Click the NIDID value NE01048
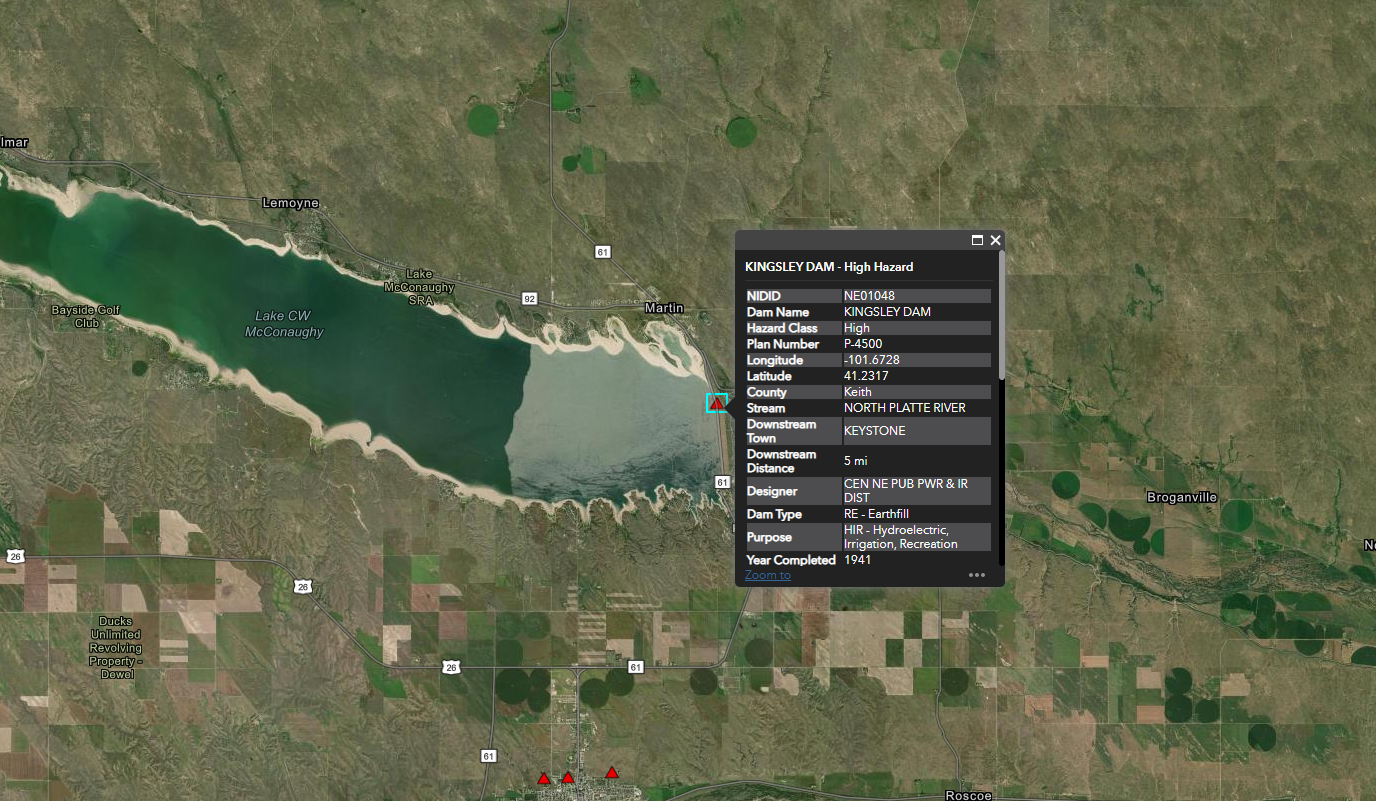The height and width of the screenshot is (801, 1376). 868,295
